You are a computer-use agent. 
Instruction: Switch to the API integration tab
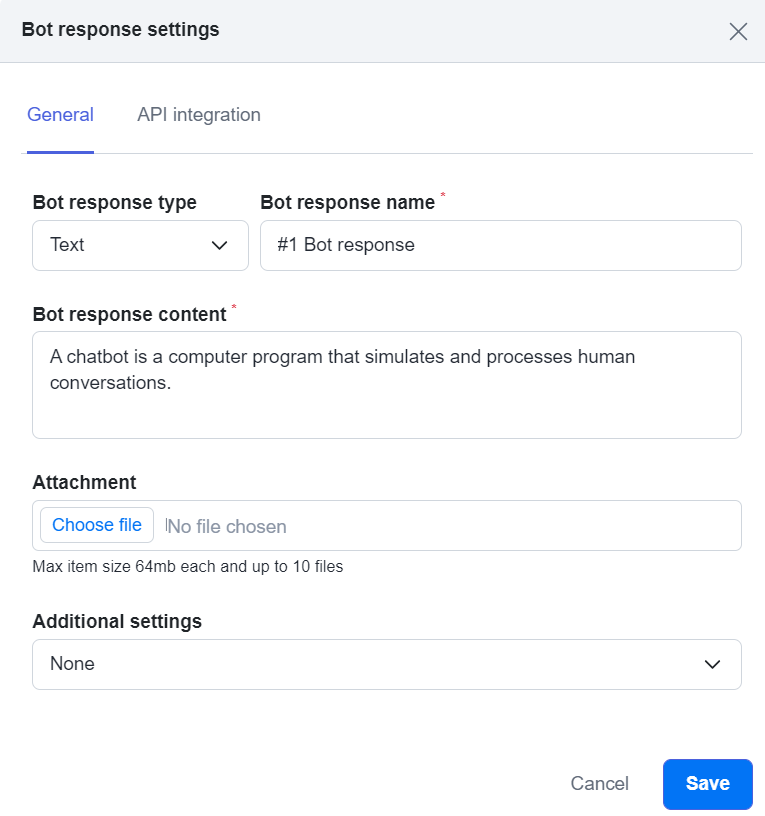(x=198, y=114)
